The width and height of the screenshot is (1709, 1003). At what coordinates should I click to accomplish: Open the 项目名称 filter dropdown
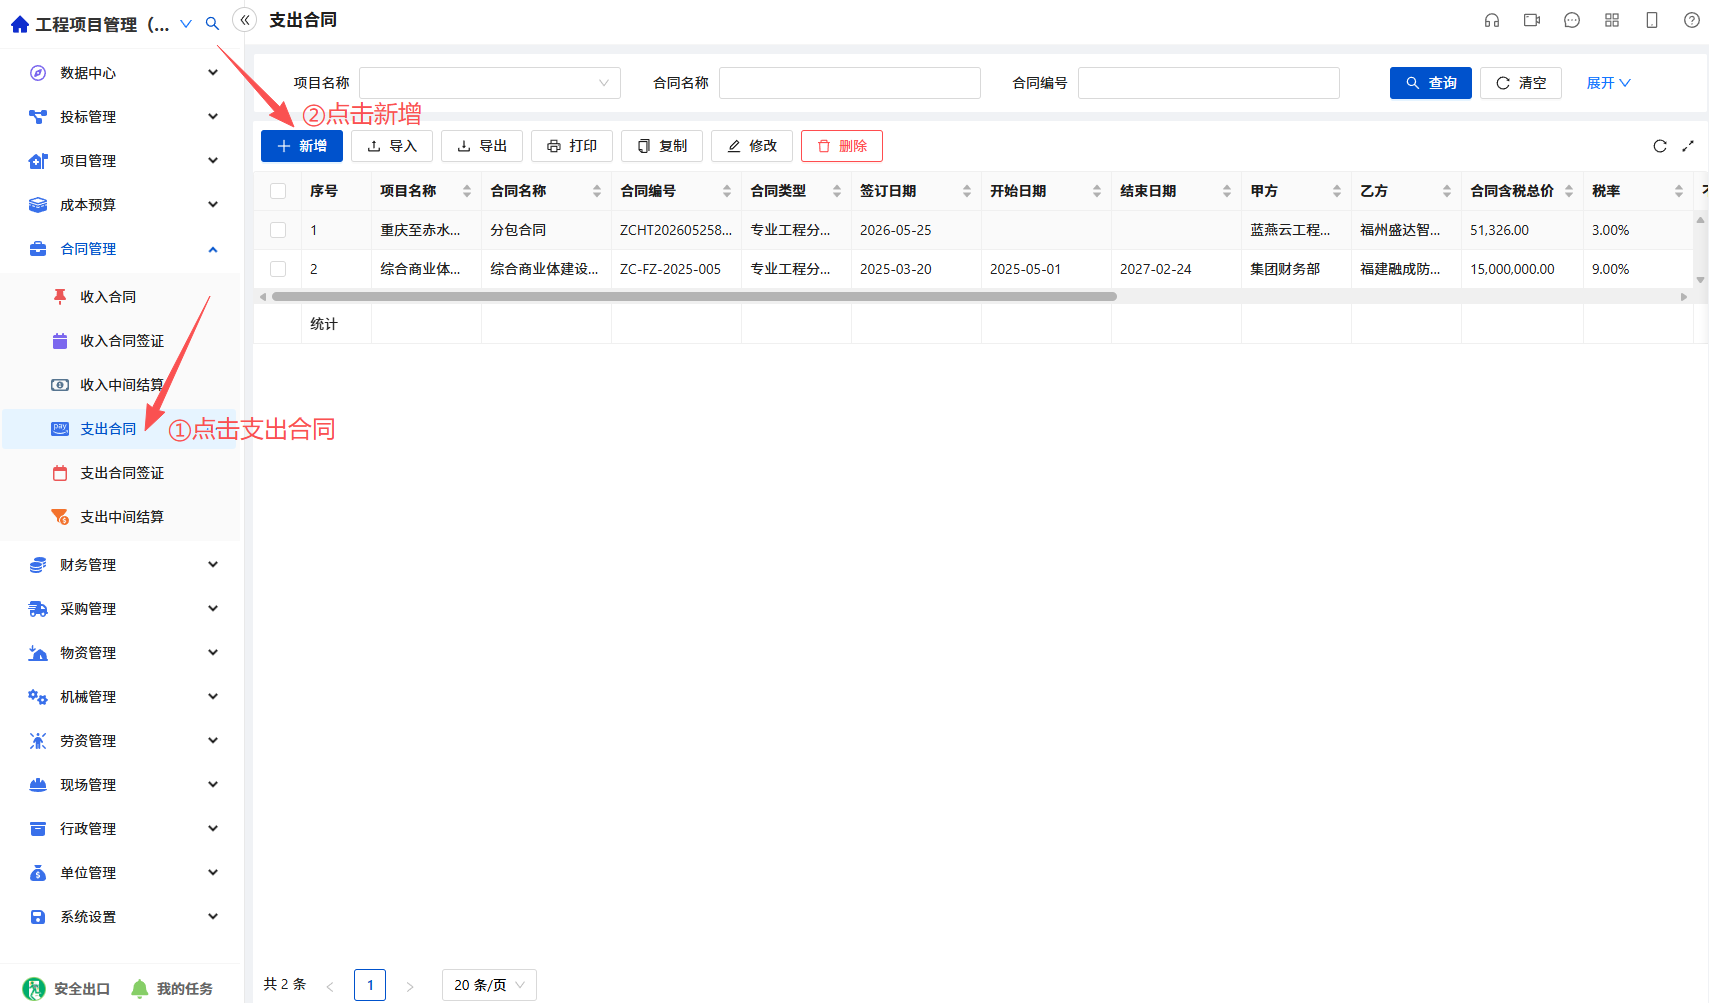[490, 83]
